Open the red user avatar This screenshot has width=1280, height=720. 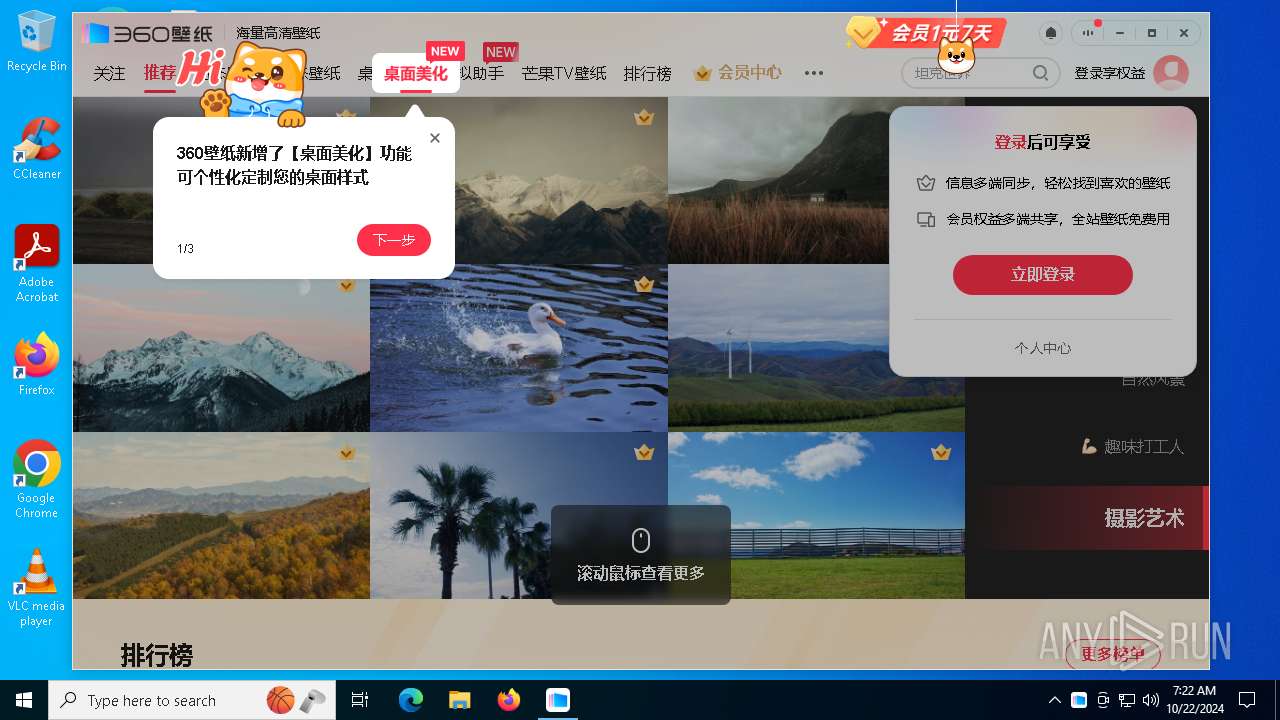coord(1171,73)
